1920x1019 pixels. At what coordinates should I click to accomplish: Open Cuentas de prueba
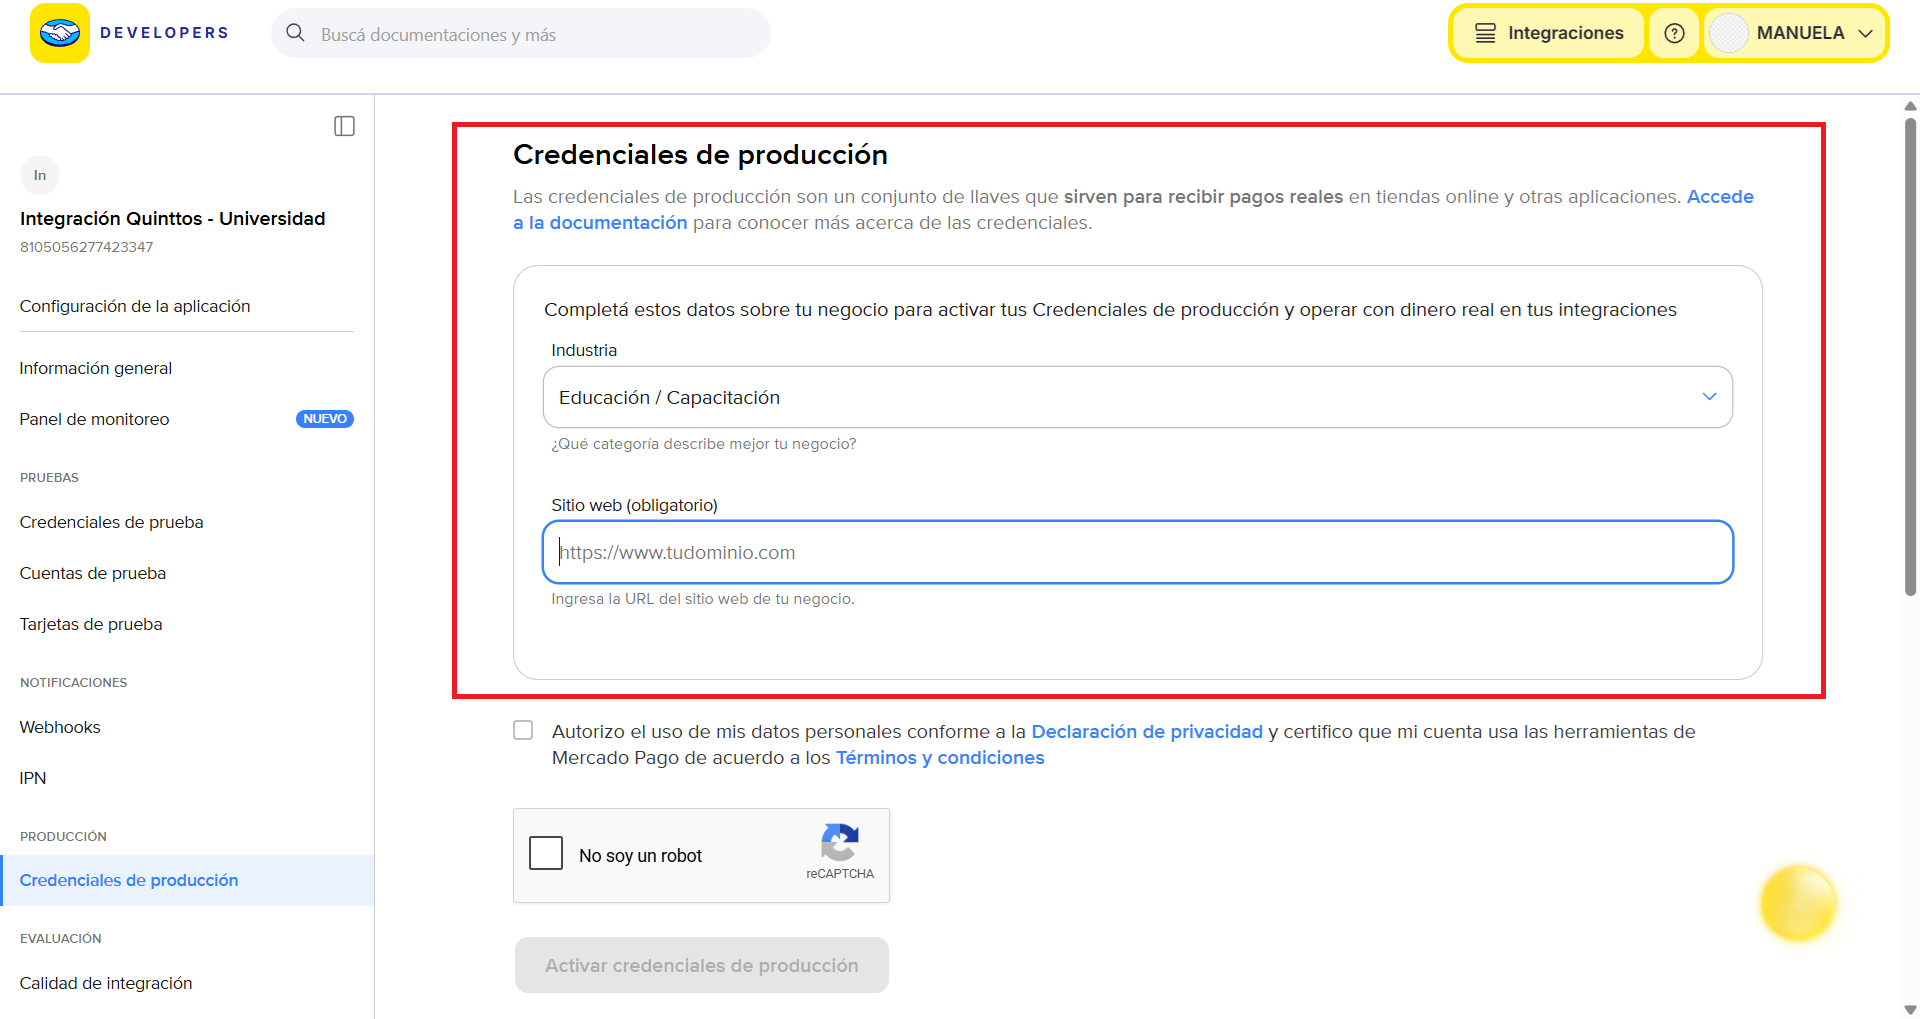tap(93, 573)
